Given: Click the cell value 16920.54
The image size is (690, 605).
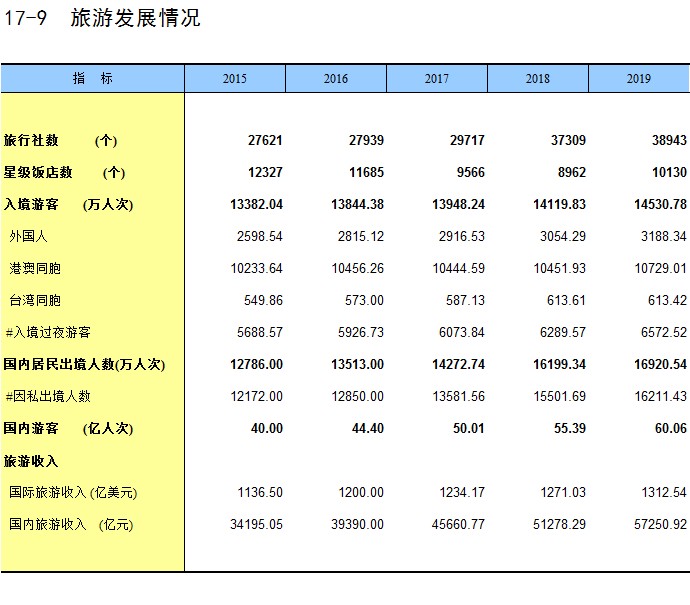Looking at the screenshot, I should pyautogui.click(x=660, y=364).
